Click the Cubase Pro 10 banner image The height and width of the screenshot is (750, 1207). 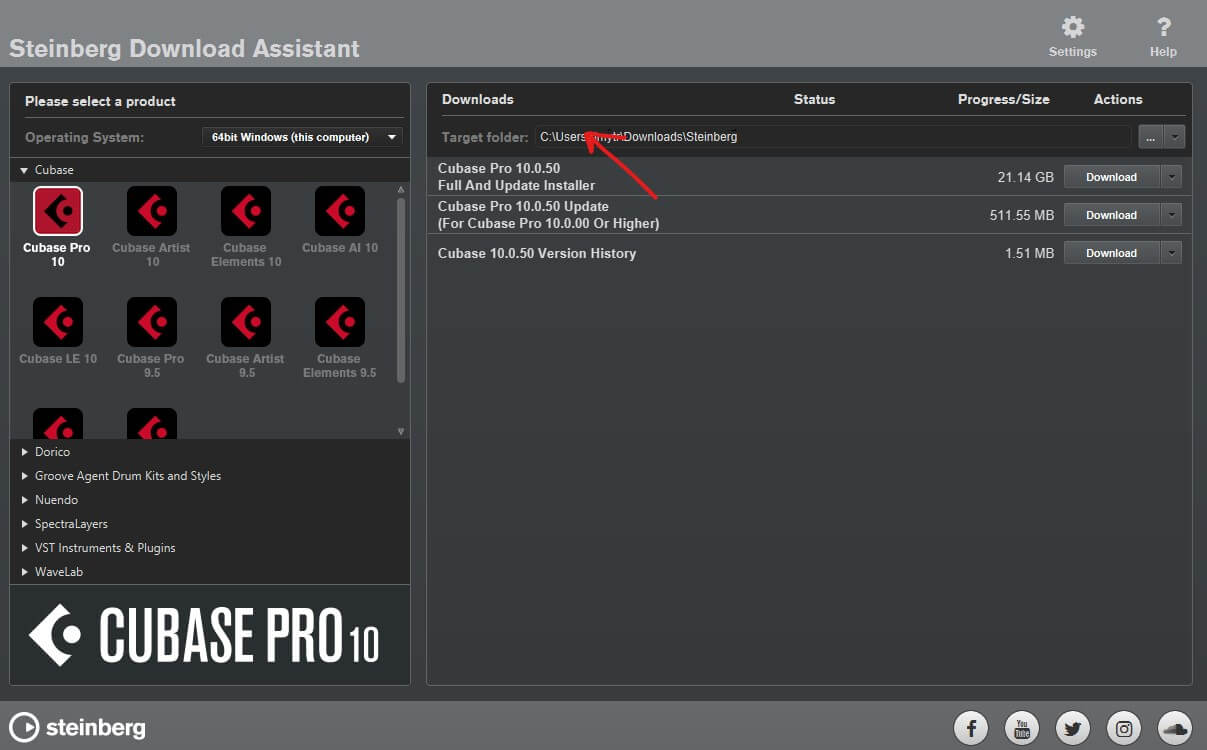(x=210, y=635)
